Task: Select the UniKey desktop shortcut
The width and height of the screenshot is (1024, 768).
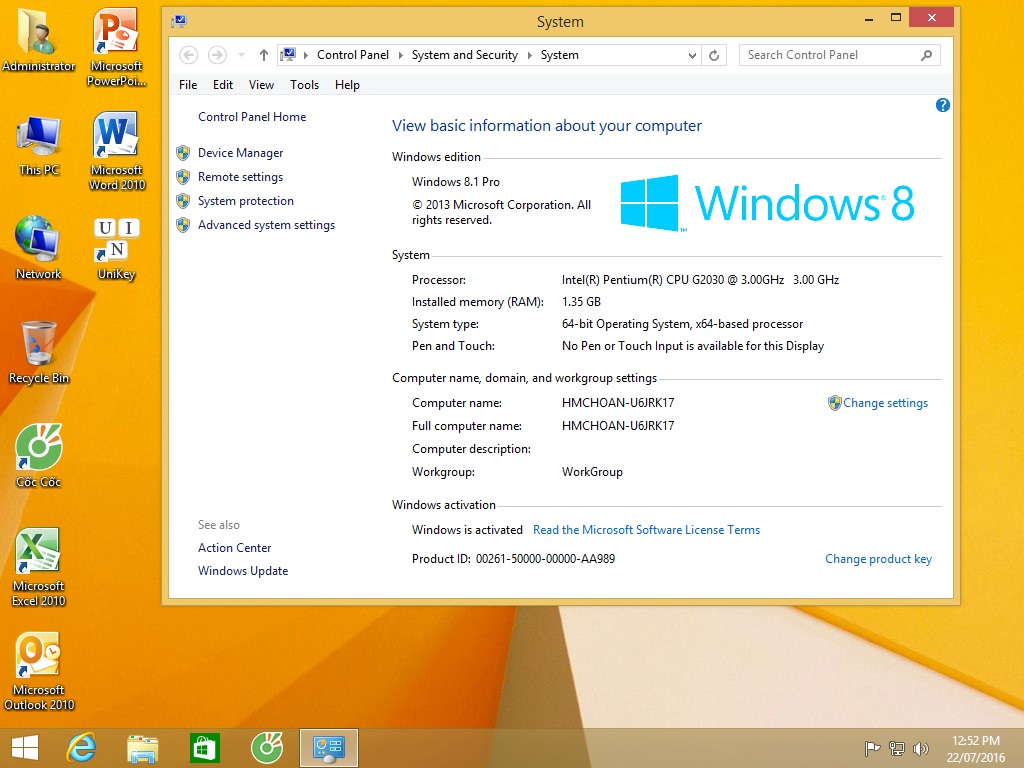Action: 116,248
